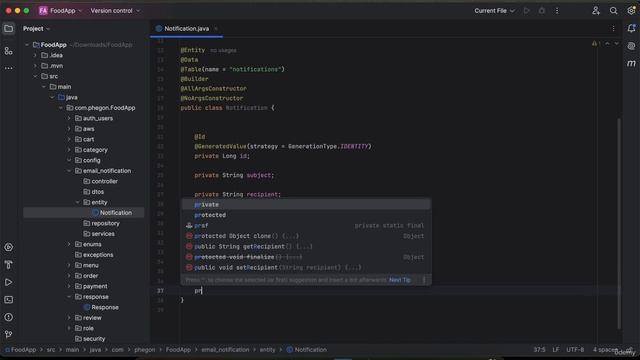Open editor tab options menu
Image resolution: width=640 pixels, height=360 pixels.
(x=613, y=29)
